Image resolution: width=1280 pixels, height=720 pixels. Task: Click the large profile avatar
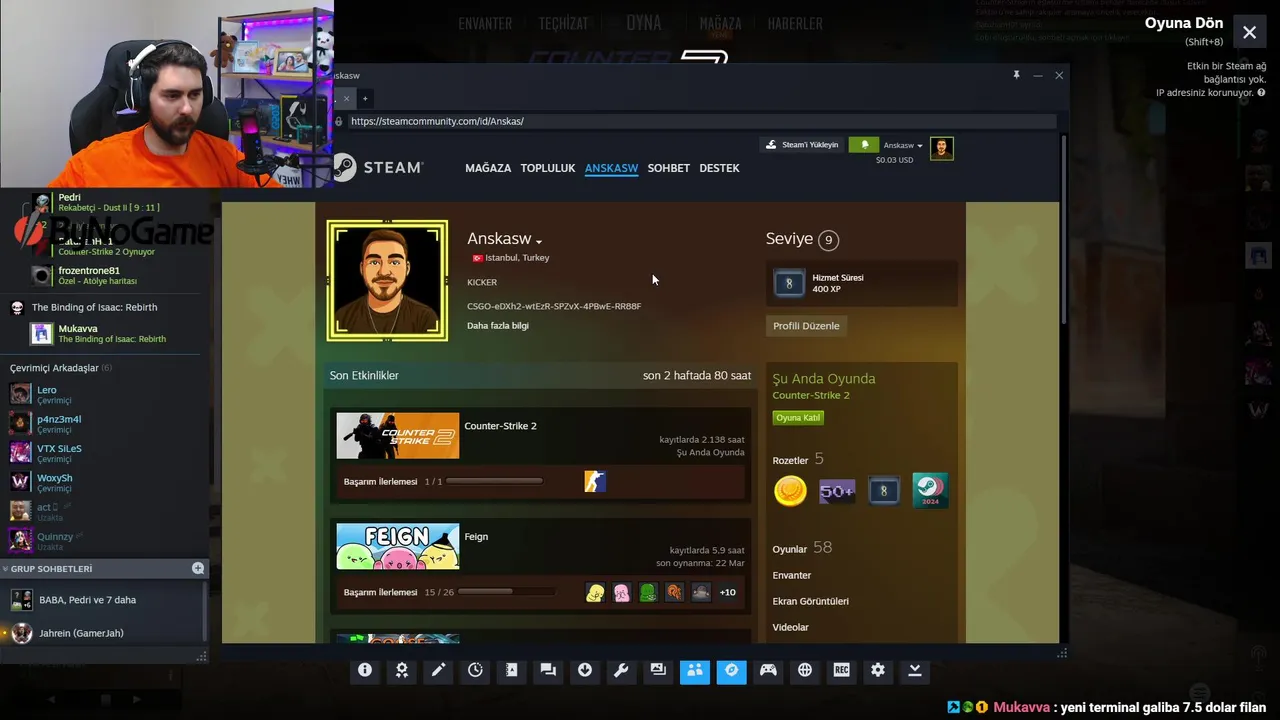[x=387, y=281]
